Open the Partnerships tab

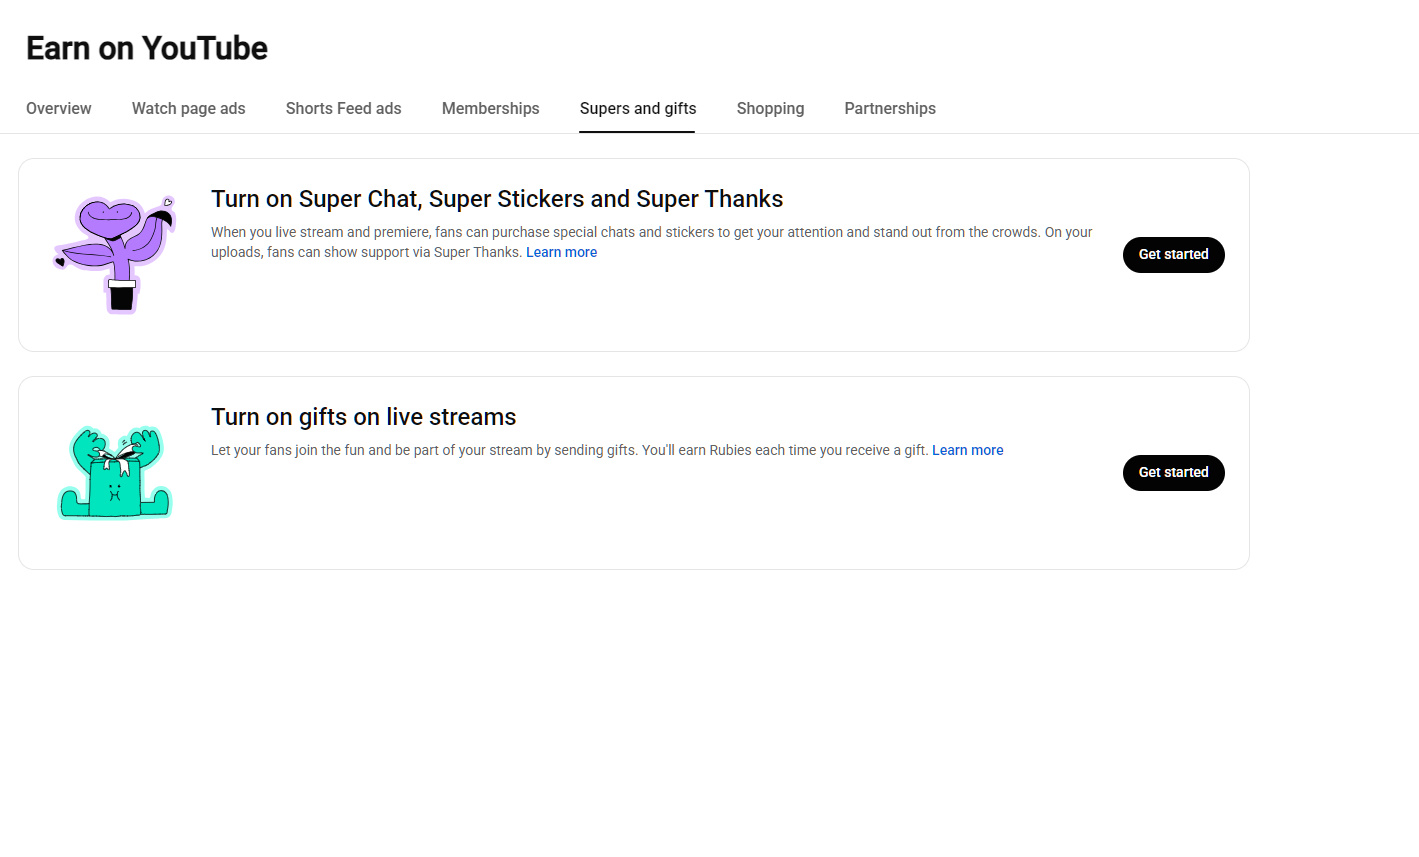pos(890,108)
